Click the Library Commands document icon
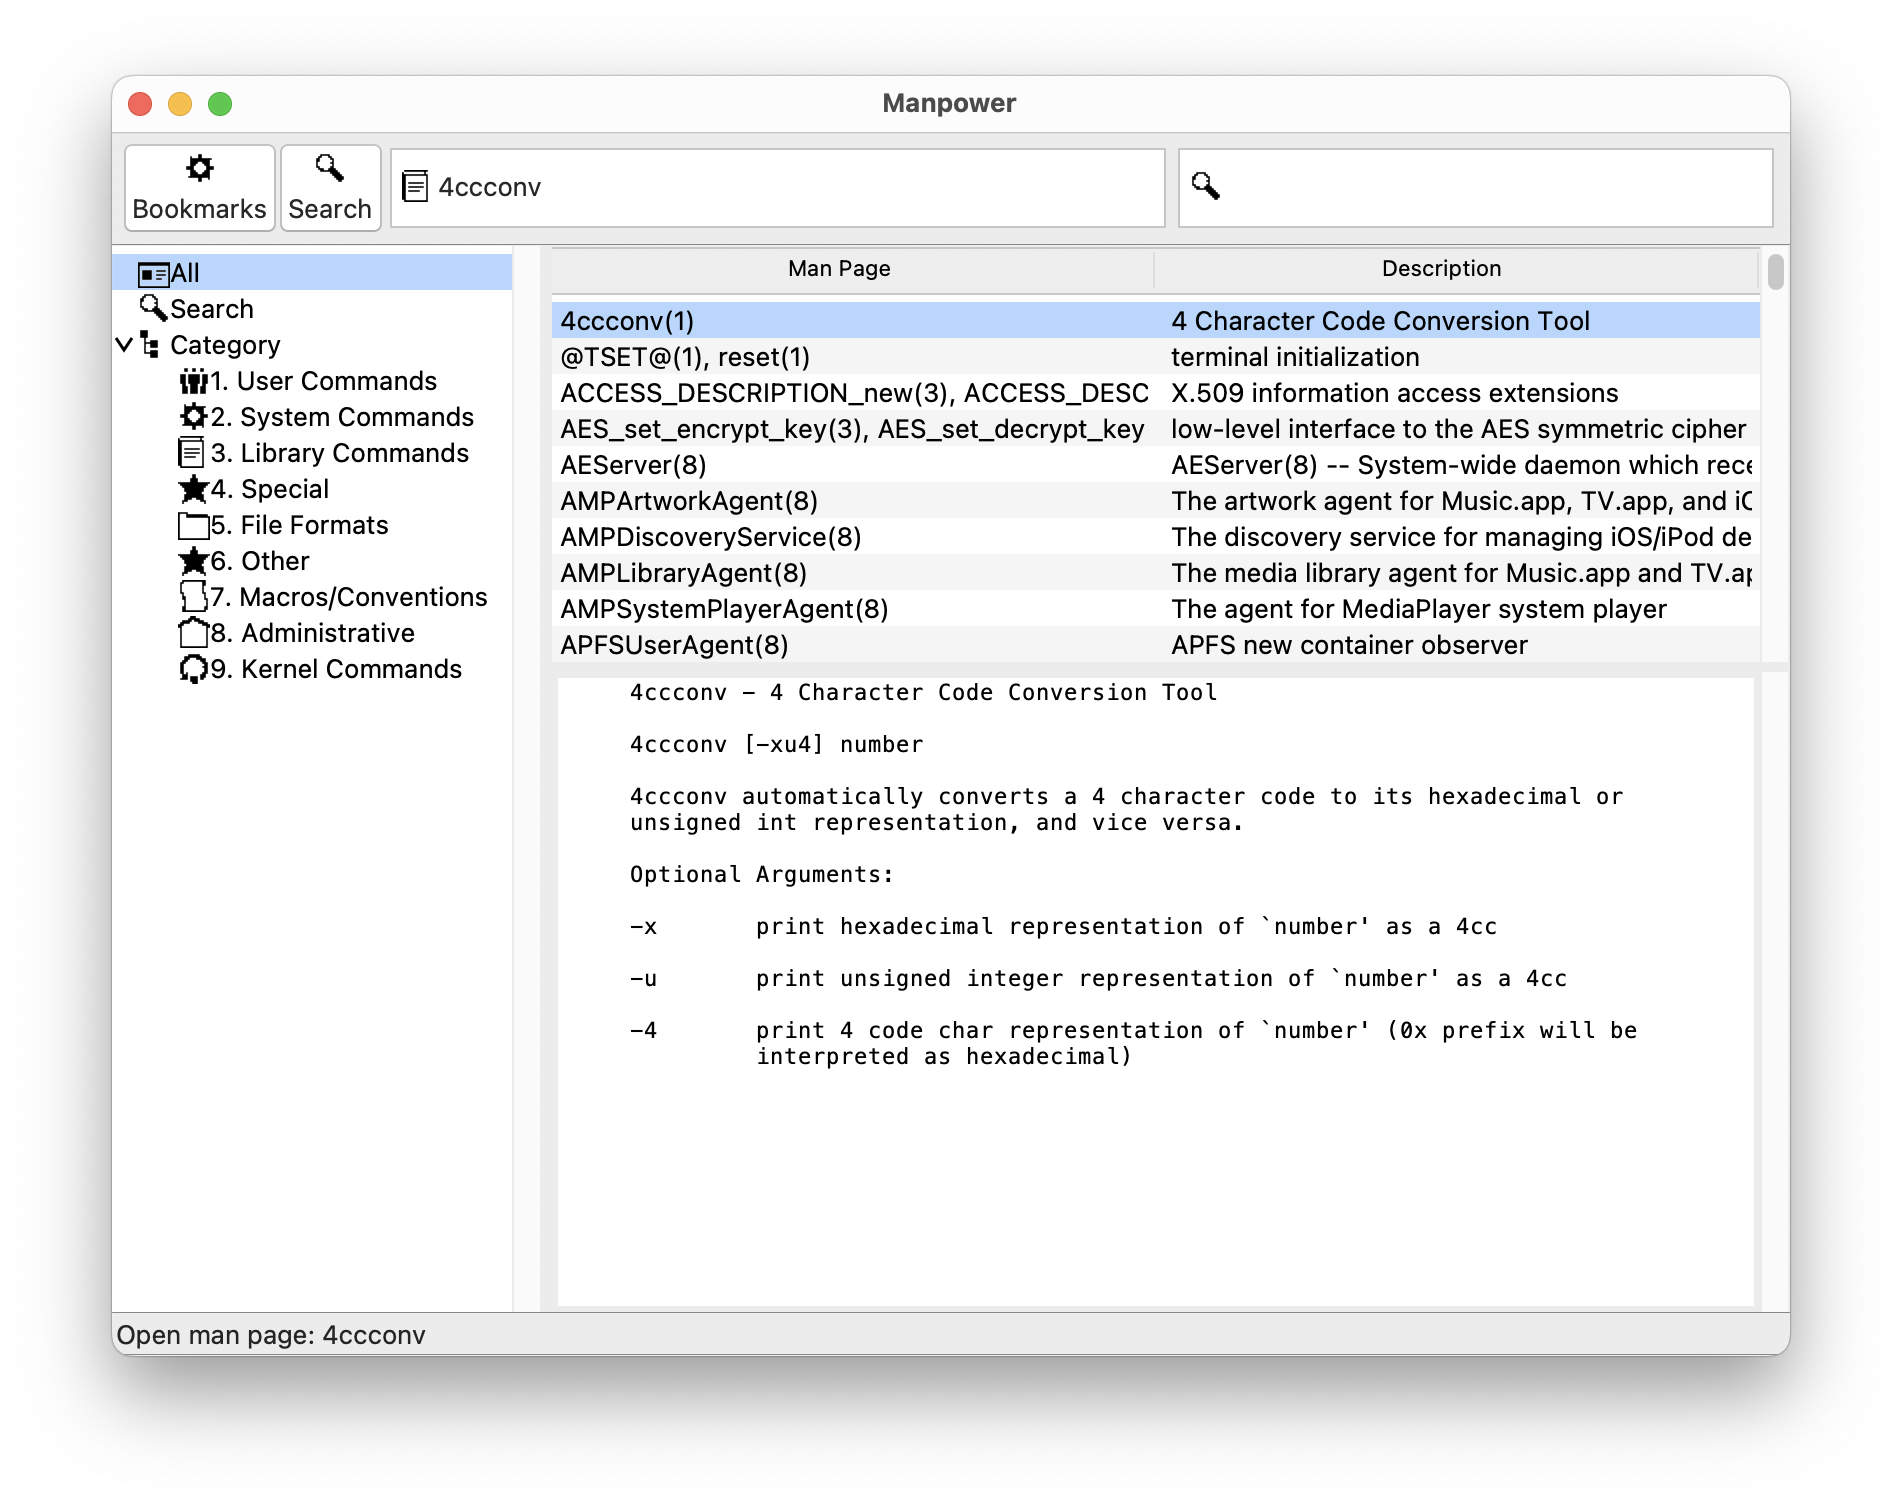1902x1504 pixels. pyautogui.click(x=191, y=453)
